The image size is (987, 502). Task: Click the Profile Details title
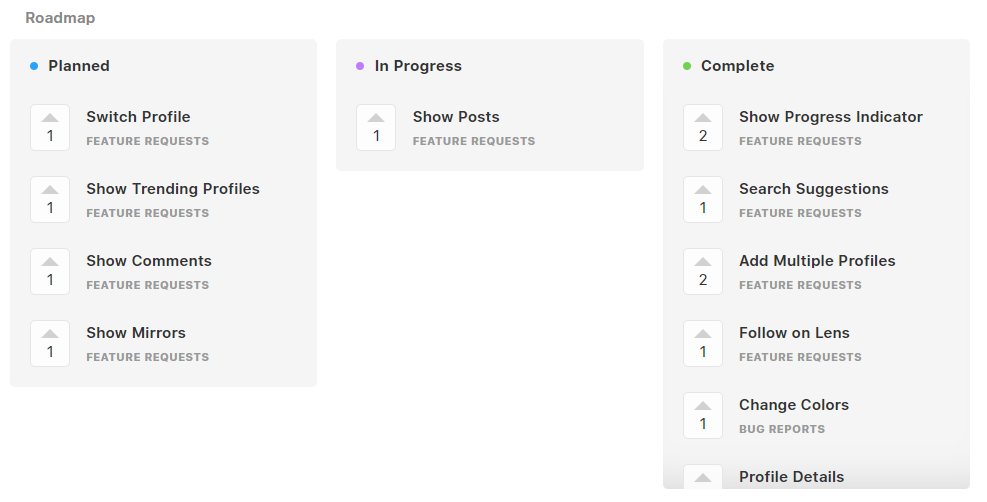tap(791, 477)
